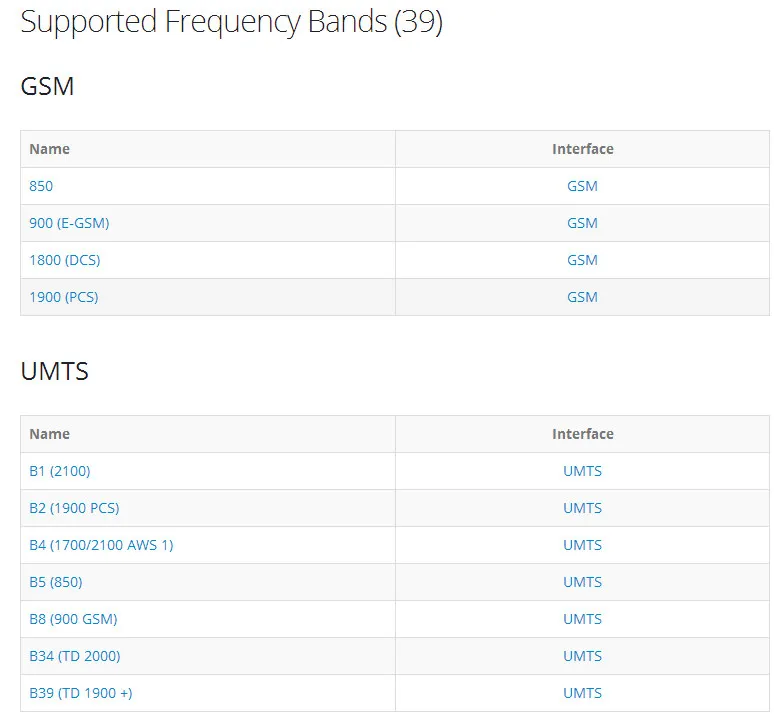Open UMTS interface link in B4 row

click(x=582, y=545)
